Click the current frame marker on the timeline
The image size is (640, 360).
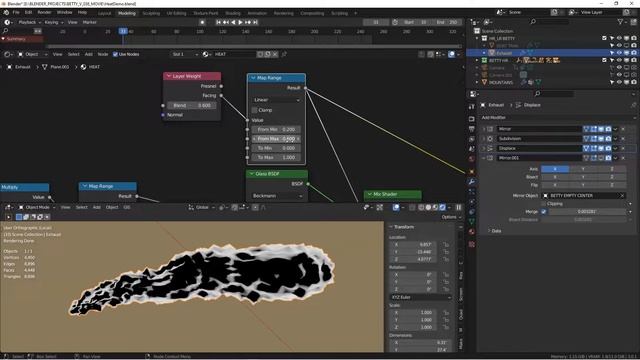pyautogui.click(x=123, y=31)
